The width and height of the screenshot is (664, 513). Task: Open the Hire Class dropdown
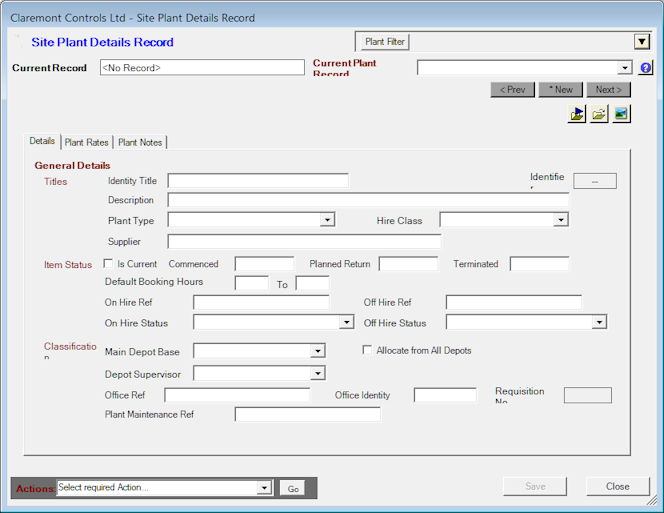click(561, 220)
